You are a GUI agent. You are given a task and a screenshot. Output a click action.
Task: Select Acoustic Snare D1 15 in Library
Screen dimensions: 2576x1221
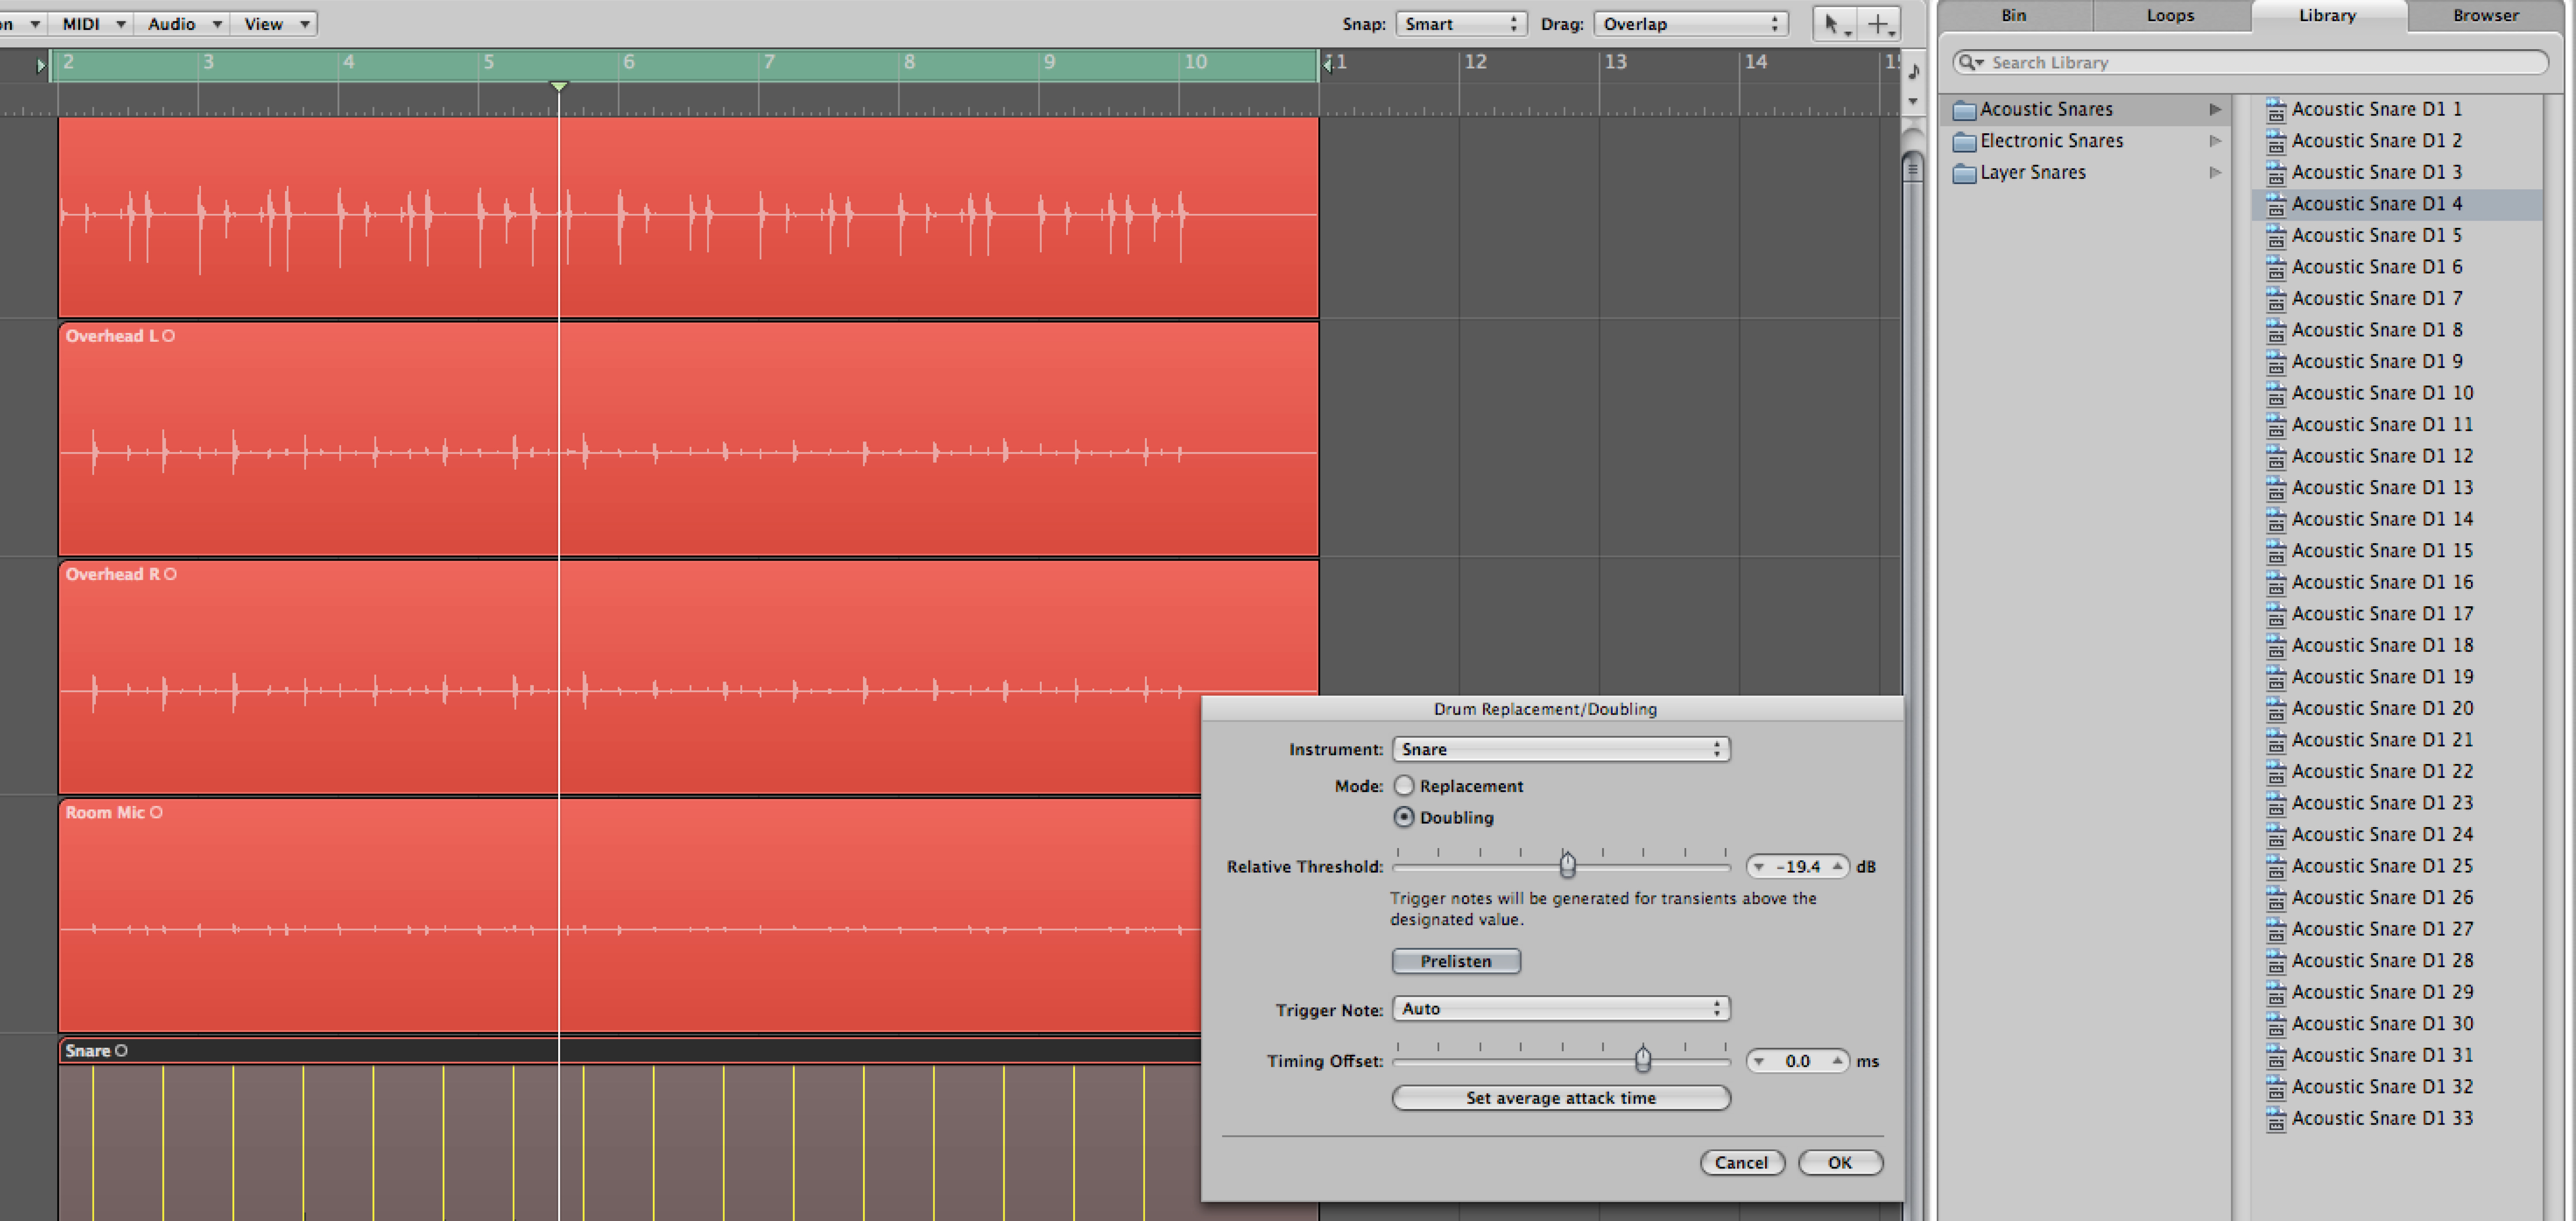click(2396, 551)
